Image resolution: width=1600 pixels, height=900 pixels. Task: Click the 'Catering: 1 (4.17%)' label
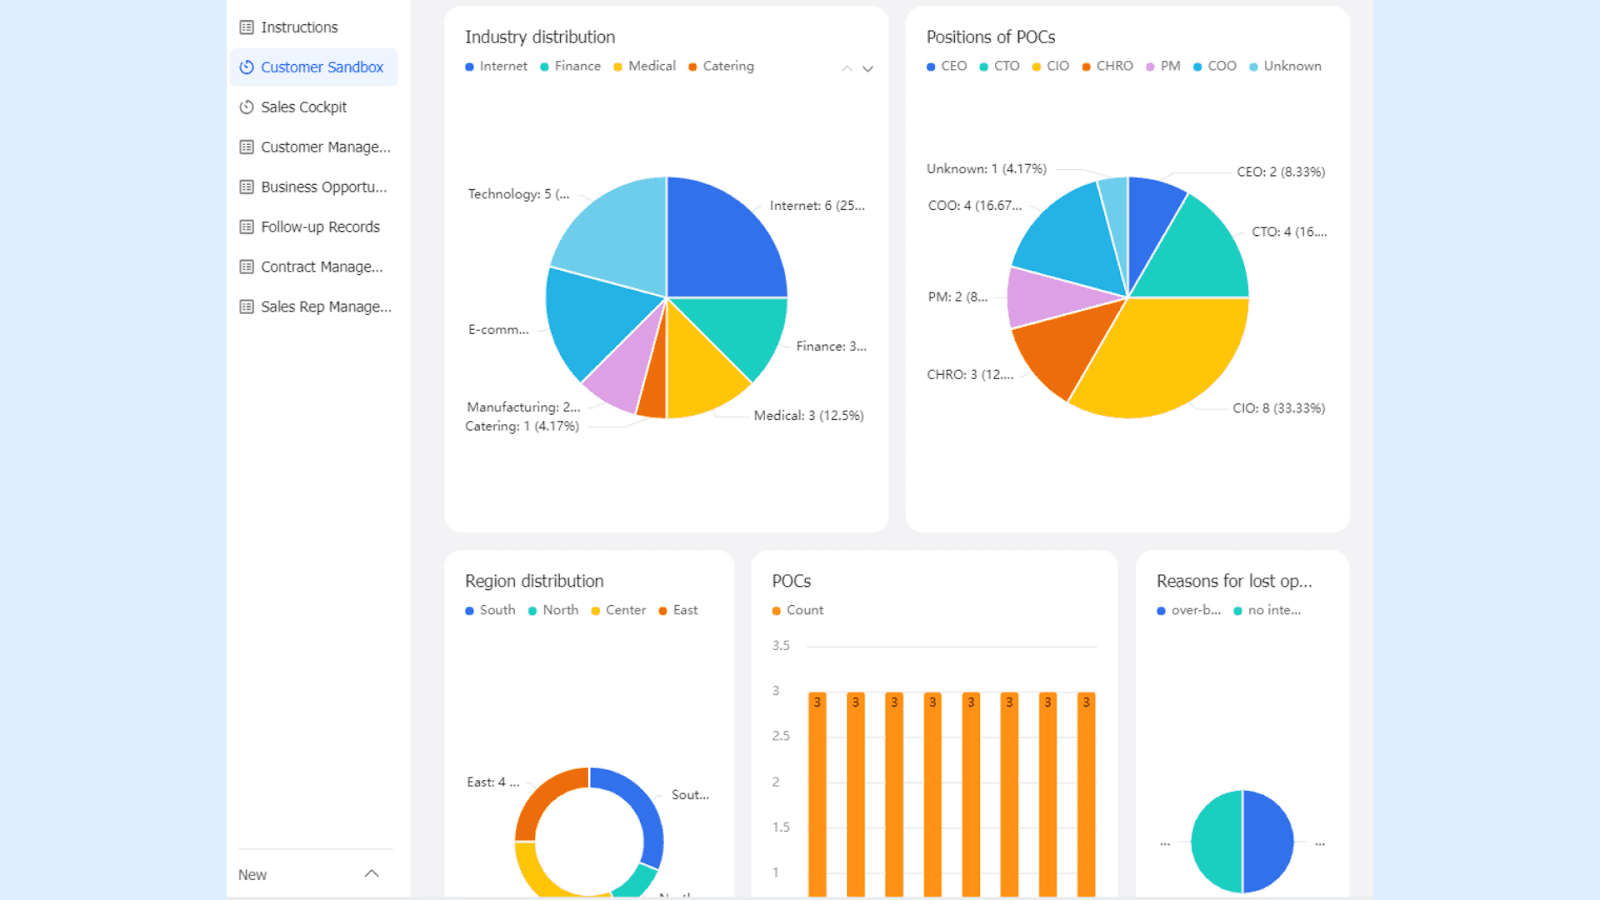(x=522, y=426)
